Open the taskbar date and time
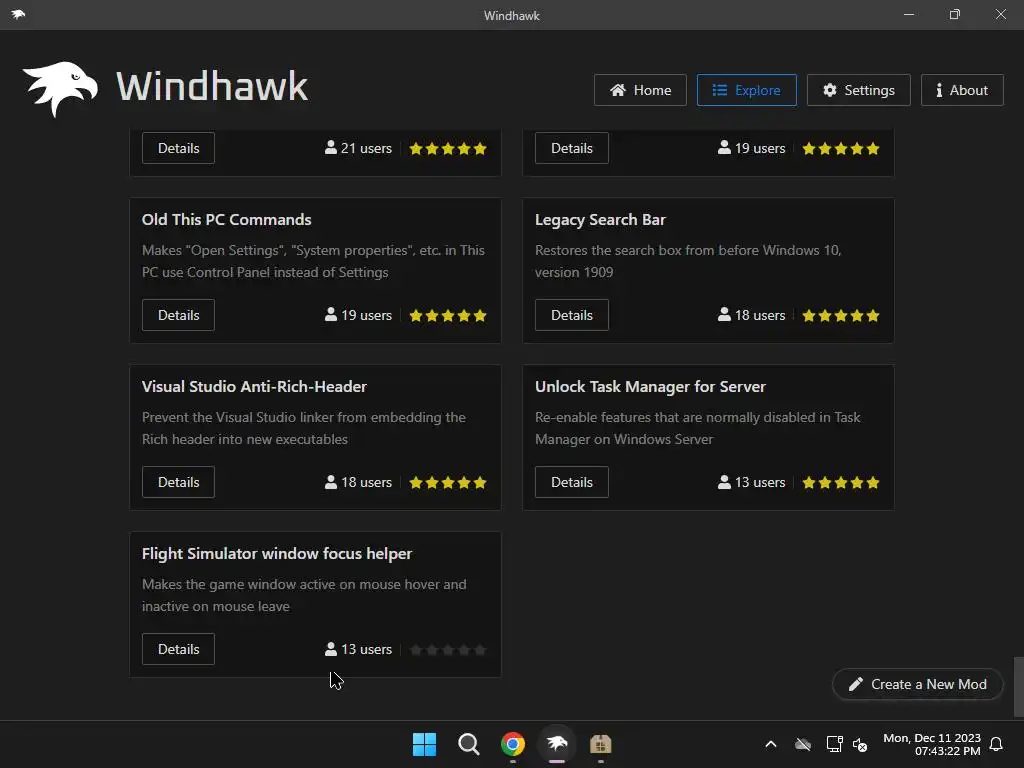Image resolution: width=1024 pixels, height=768 pixels. point(932,744)
